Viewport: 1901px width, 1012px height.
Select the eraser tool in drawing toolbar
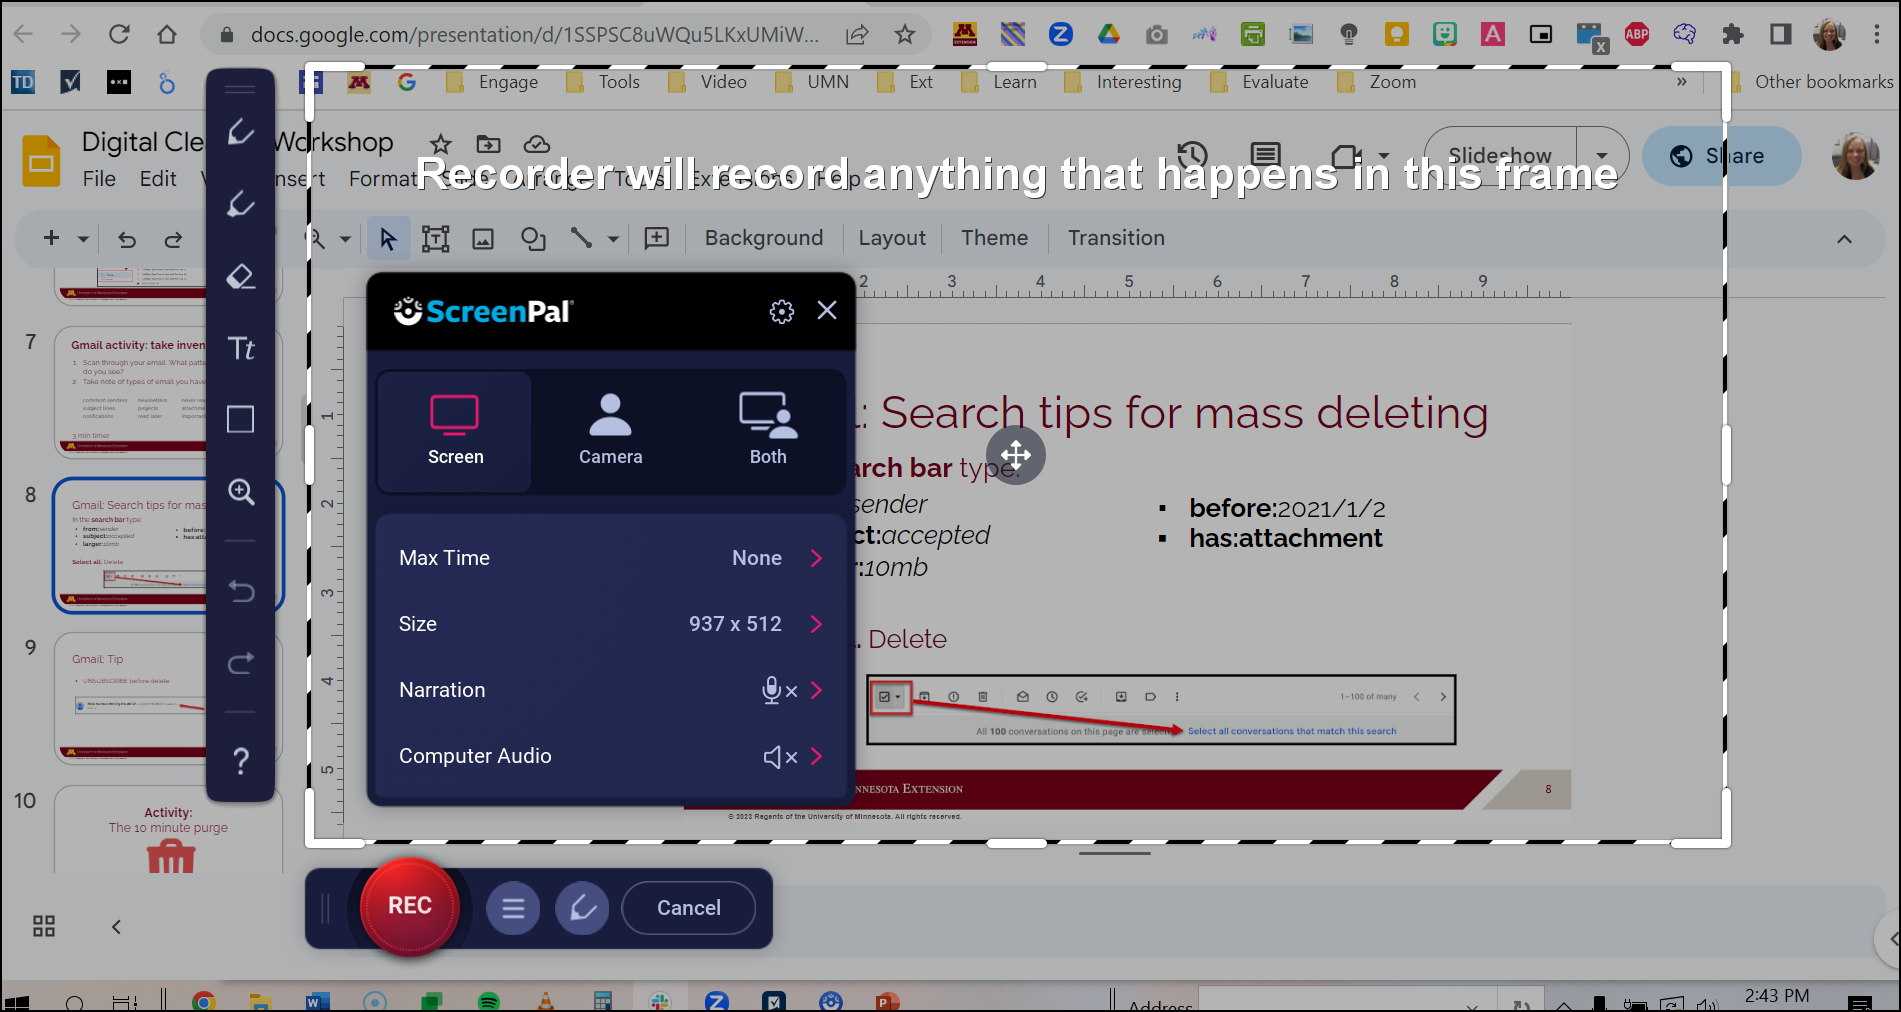pos(241,276)
